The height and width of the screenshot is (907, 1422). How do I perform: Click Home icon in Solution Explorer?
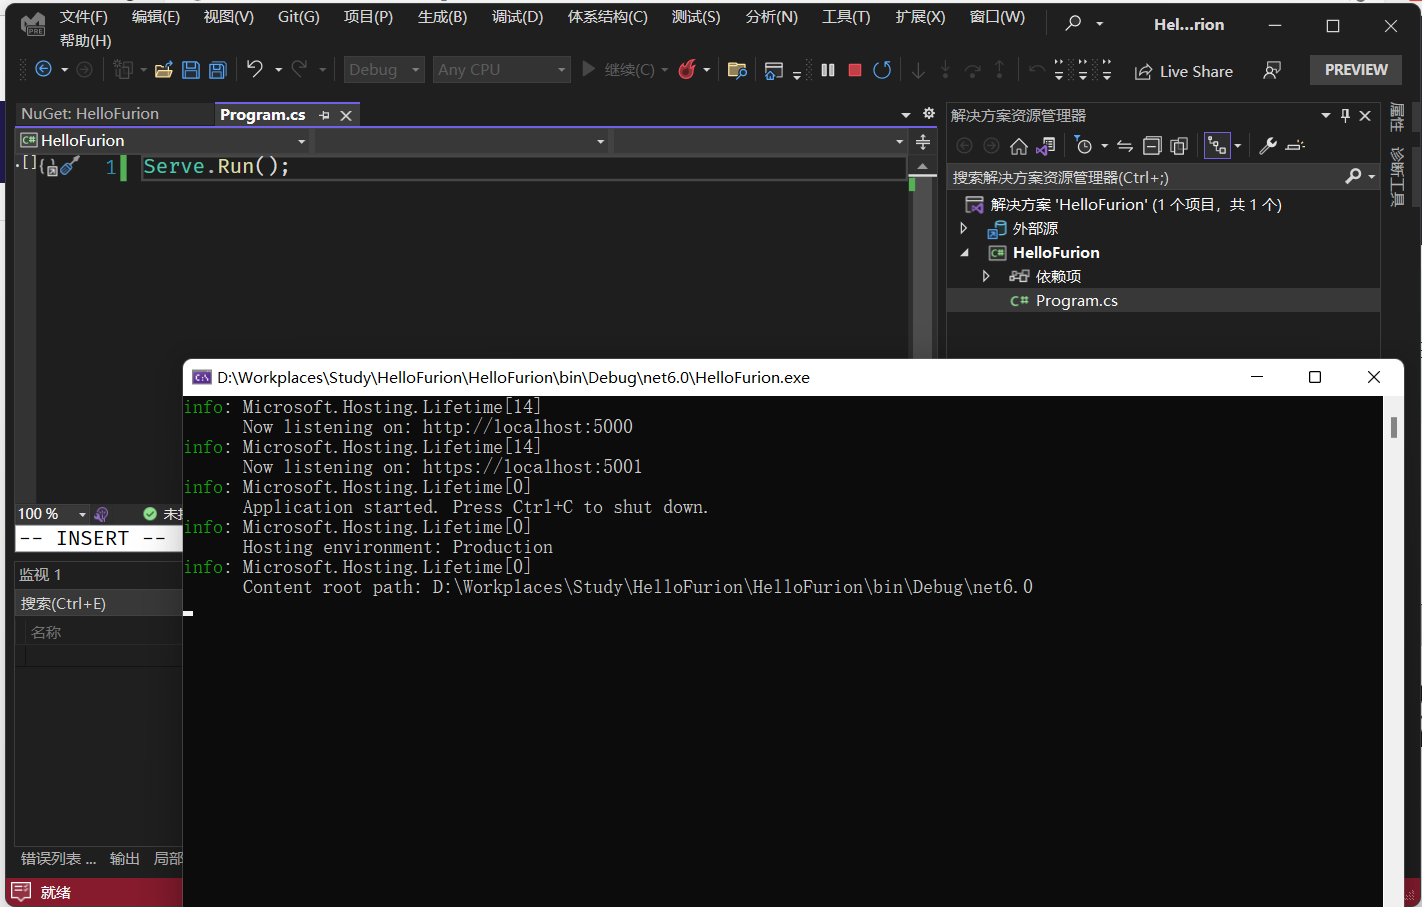[x=1018, y=146]
